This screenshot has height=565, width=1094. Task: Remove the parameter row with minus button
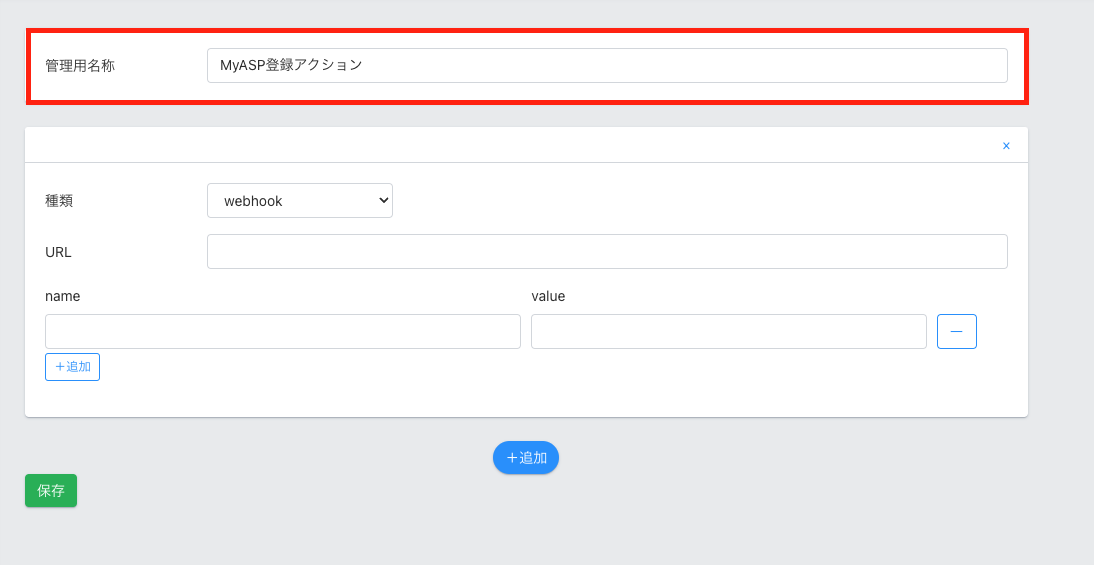click(956, 331)
